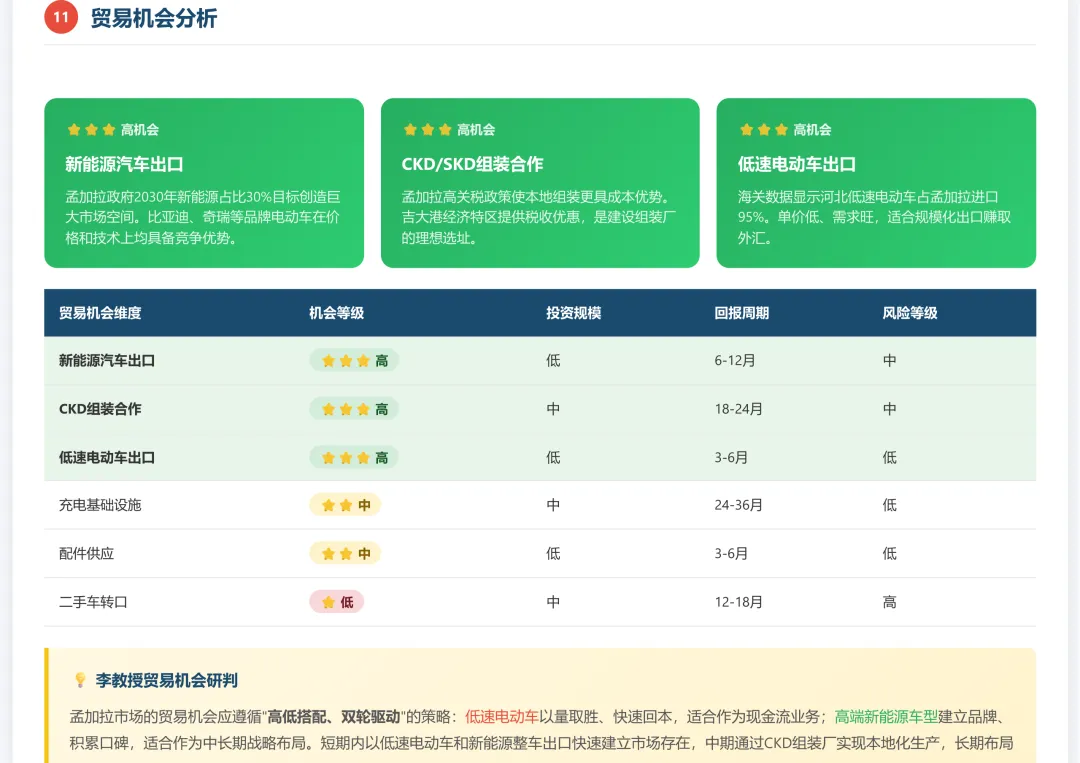Screen dimensions: 1080x763
Task: Click the 新能源汽车出口 card description paragraph
Action: tap(203, 217)
